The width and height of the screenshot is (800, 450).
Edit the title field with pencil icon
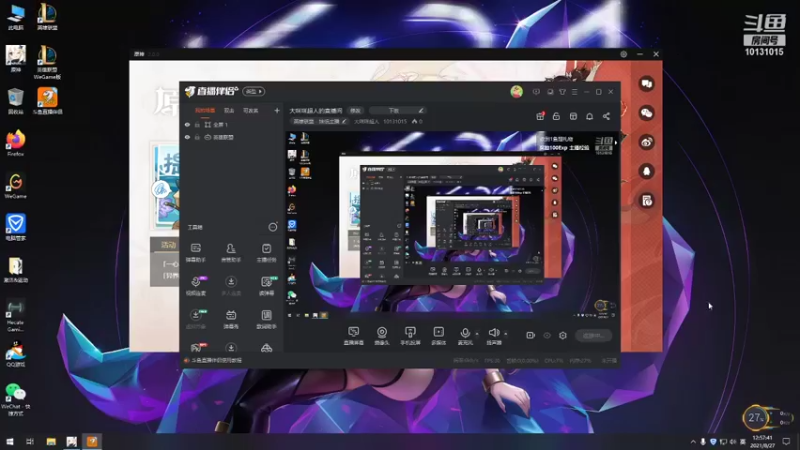[x=420, y=110]
